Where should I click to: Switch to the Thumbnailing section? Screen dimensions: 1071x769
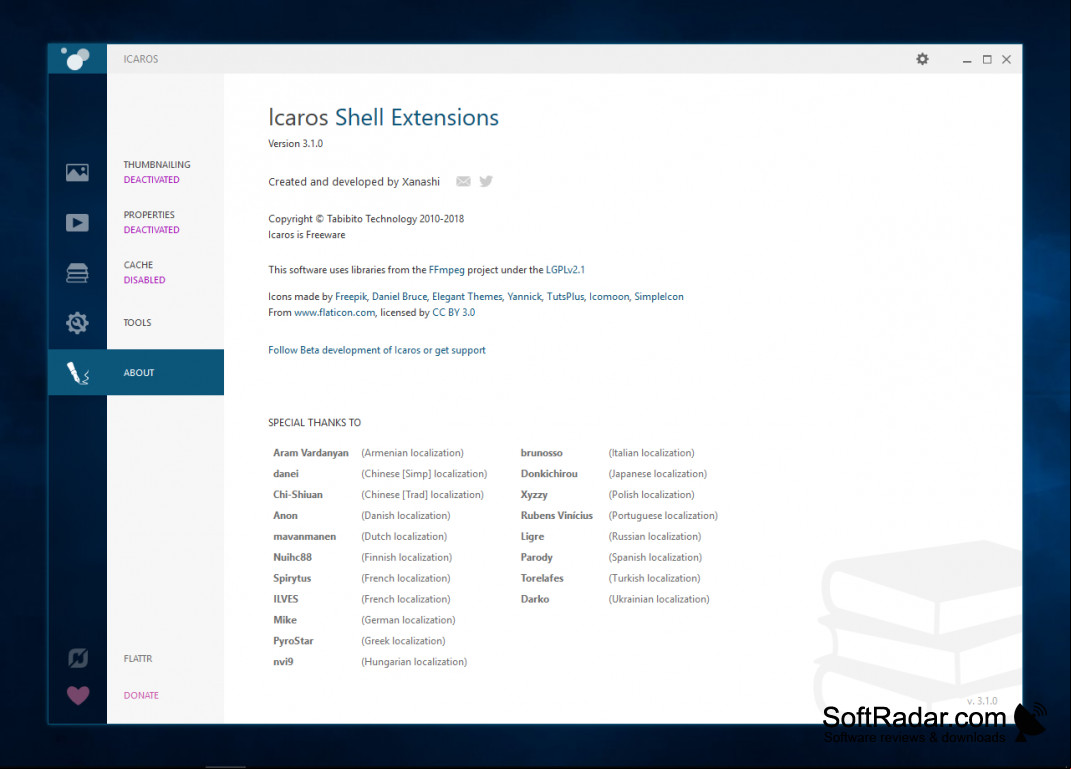tap(157, 165)
